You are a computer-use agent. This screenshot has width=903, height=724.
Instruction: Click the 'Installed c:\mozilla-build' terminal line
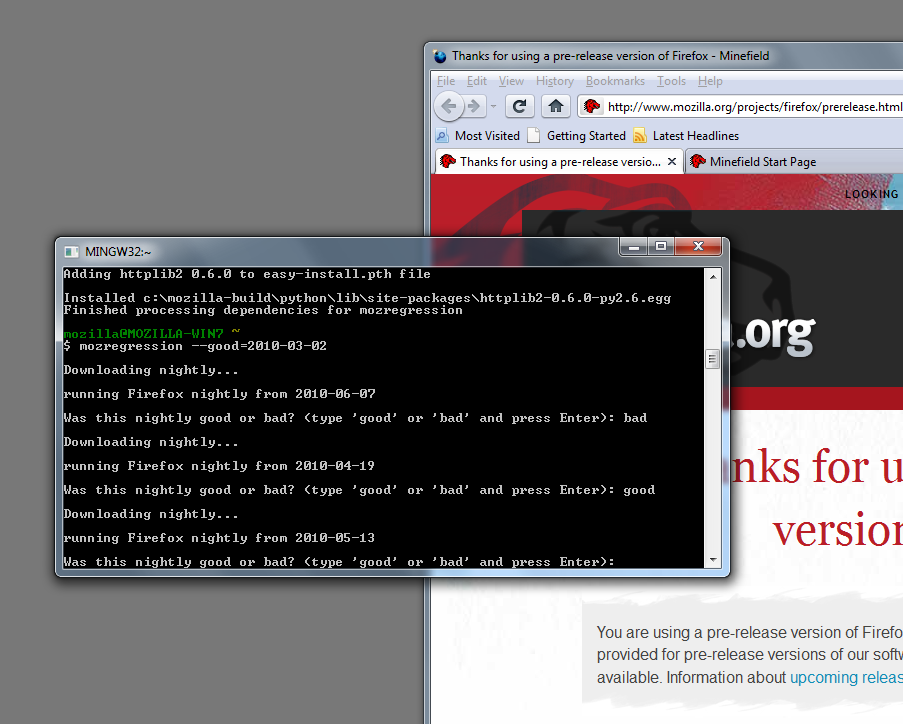tap(367, 298)
